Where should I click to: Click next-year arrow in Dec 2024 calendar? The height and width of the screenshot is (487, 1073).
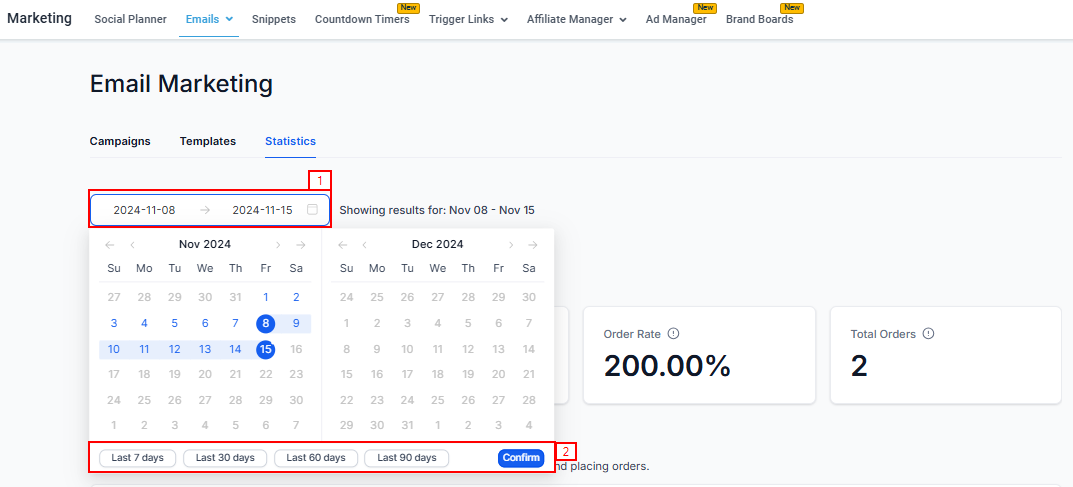[x=533, y=245]
